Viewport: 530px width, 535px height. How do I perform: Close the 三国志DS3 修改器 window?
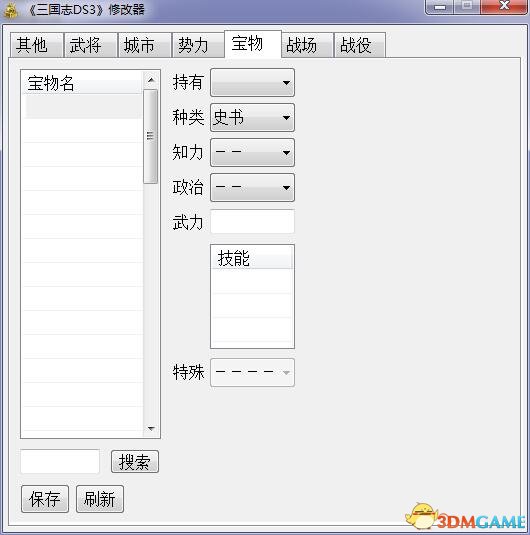click(x=504, y=6)
